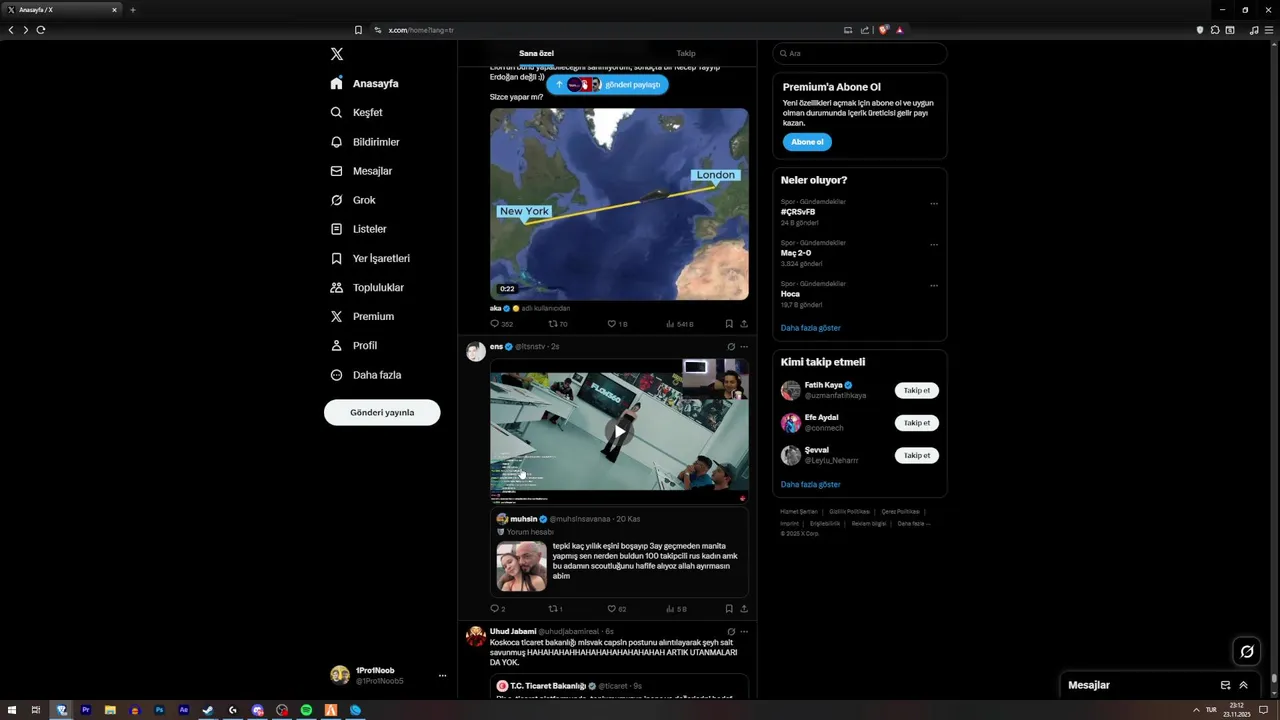
Task: Open the more menu on Uhud Jabami post
Action: click(744, 632)
